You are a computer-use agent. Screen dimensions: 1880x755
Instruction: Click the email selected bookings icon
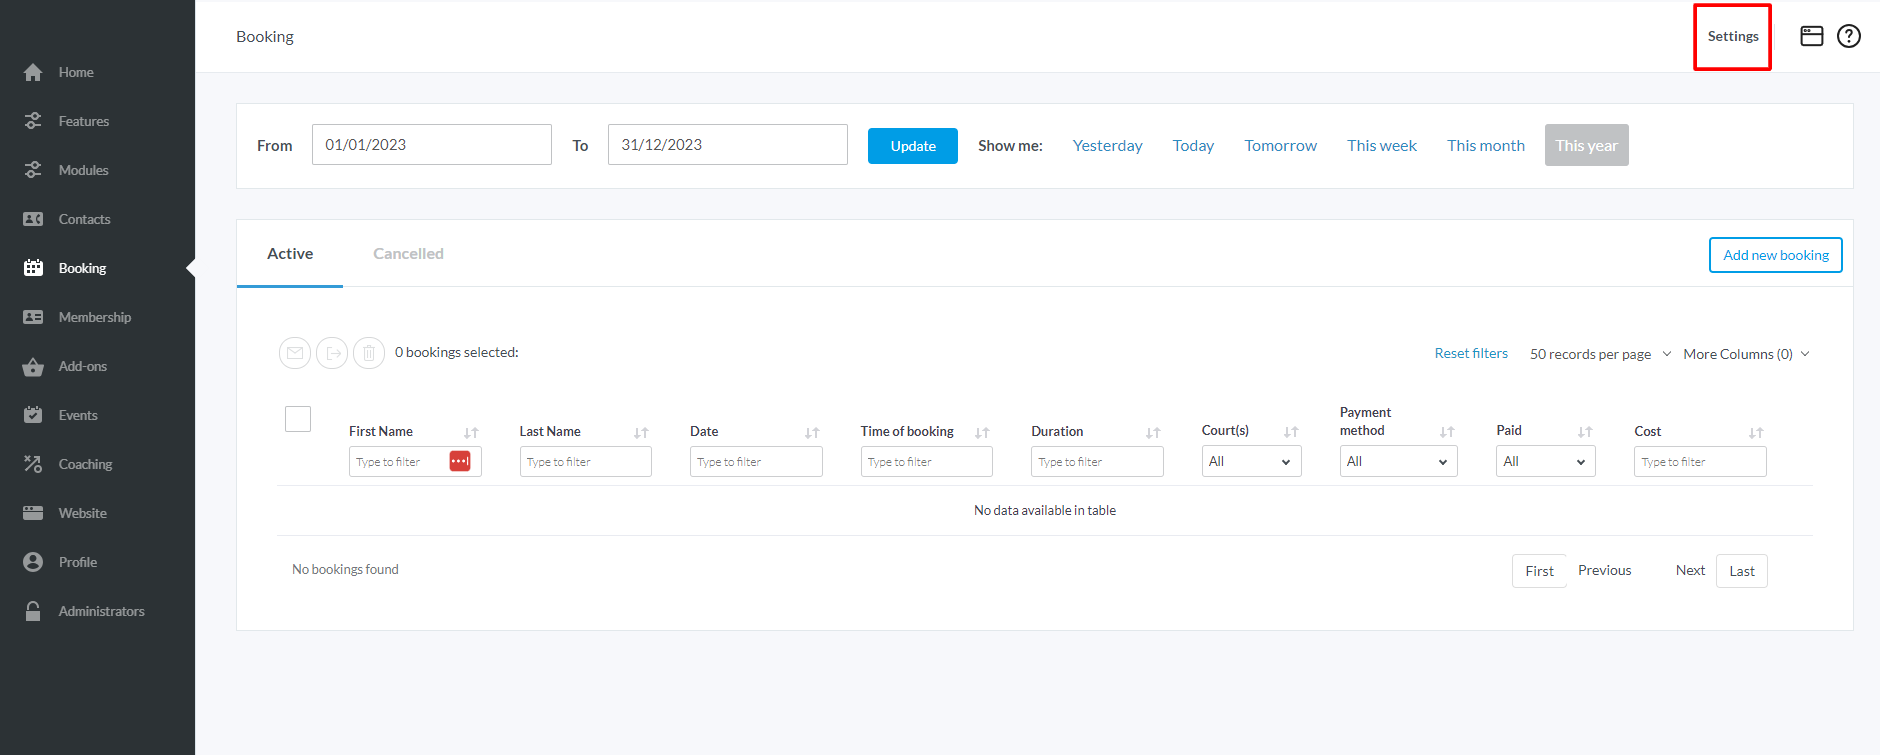pos(295,353)
